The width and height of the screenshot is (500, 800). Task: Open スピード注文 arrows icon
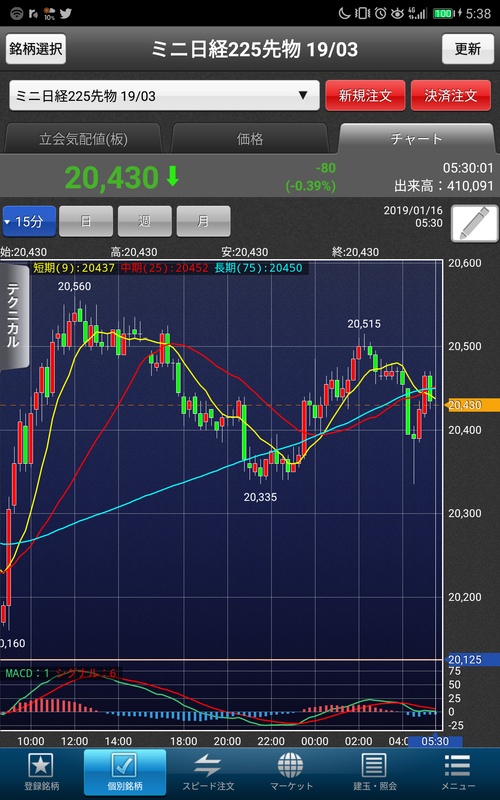tap(208, 765)
